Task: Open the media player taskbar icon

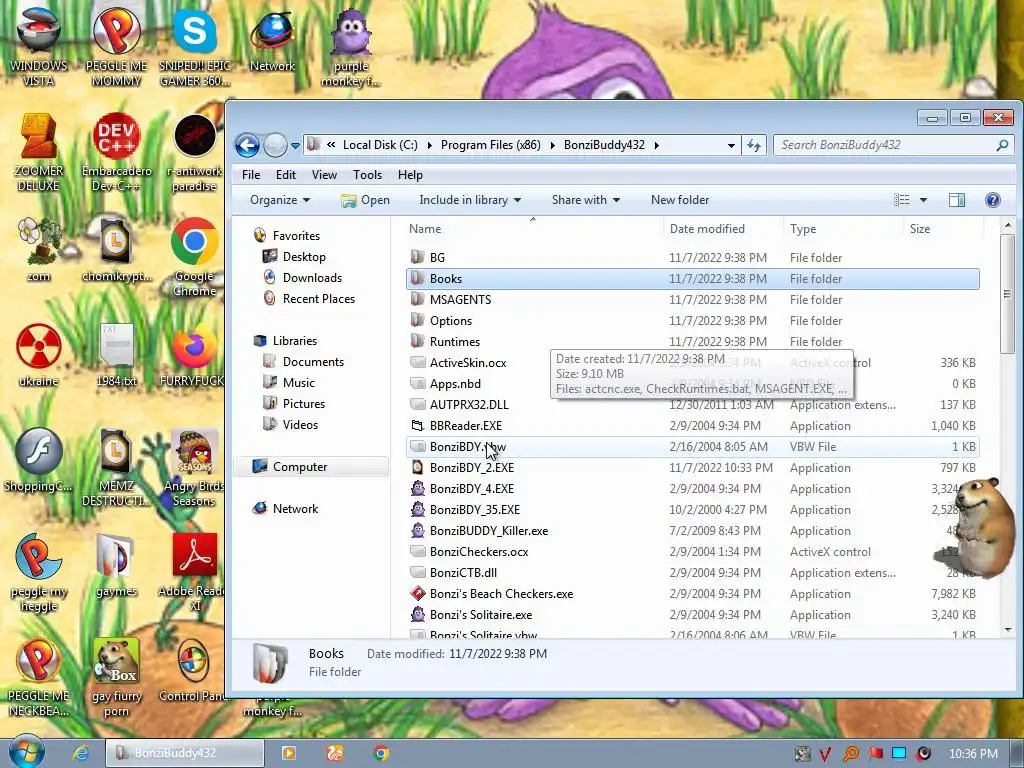Action: pyautogui.click(x=288, y=753)
